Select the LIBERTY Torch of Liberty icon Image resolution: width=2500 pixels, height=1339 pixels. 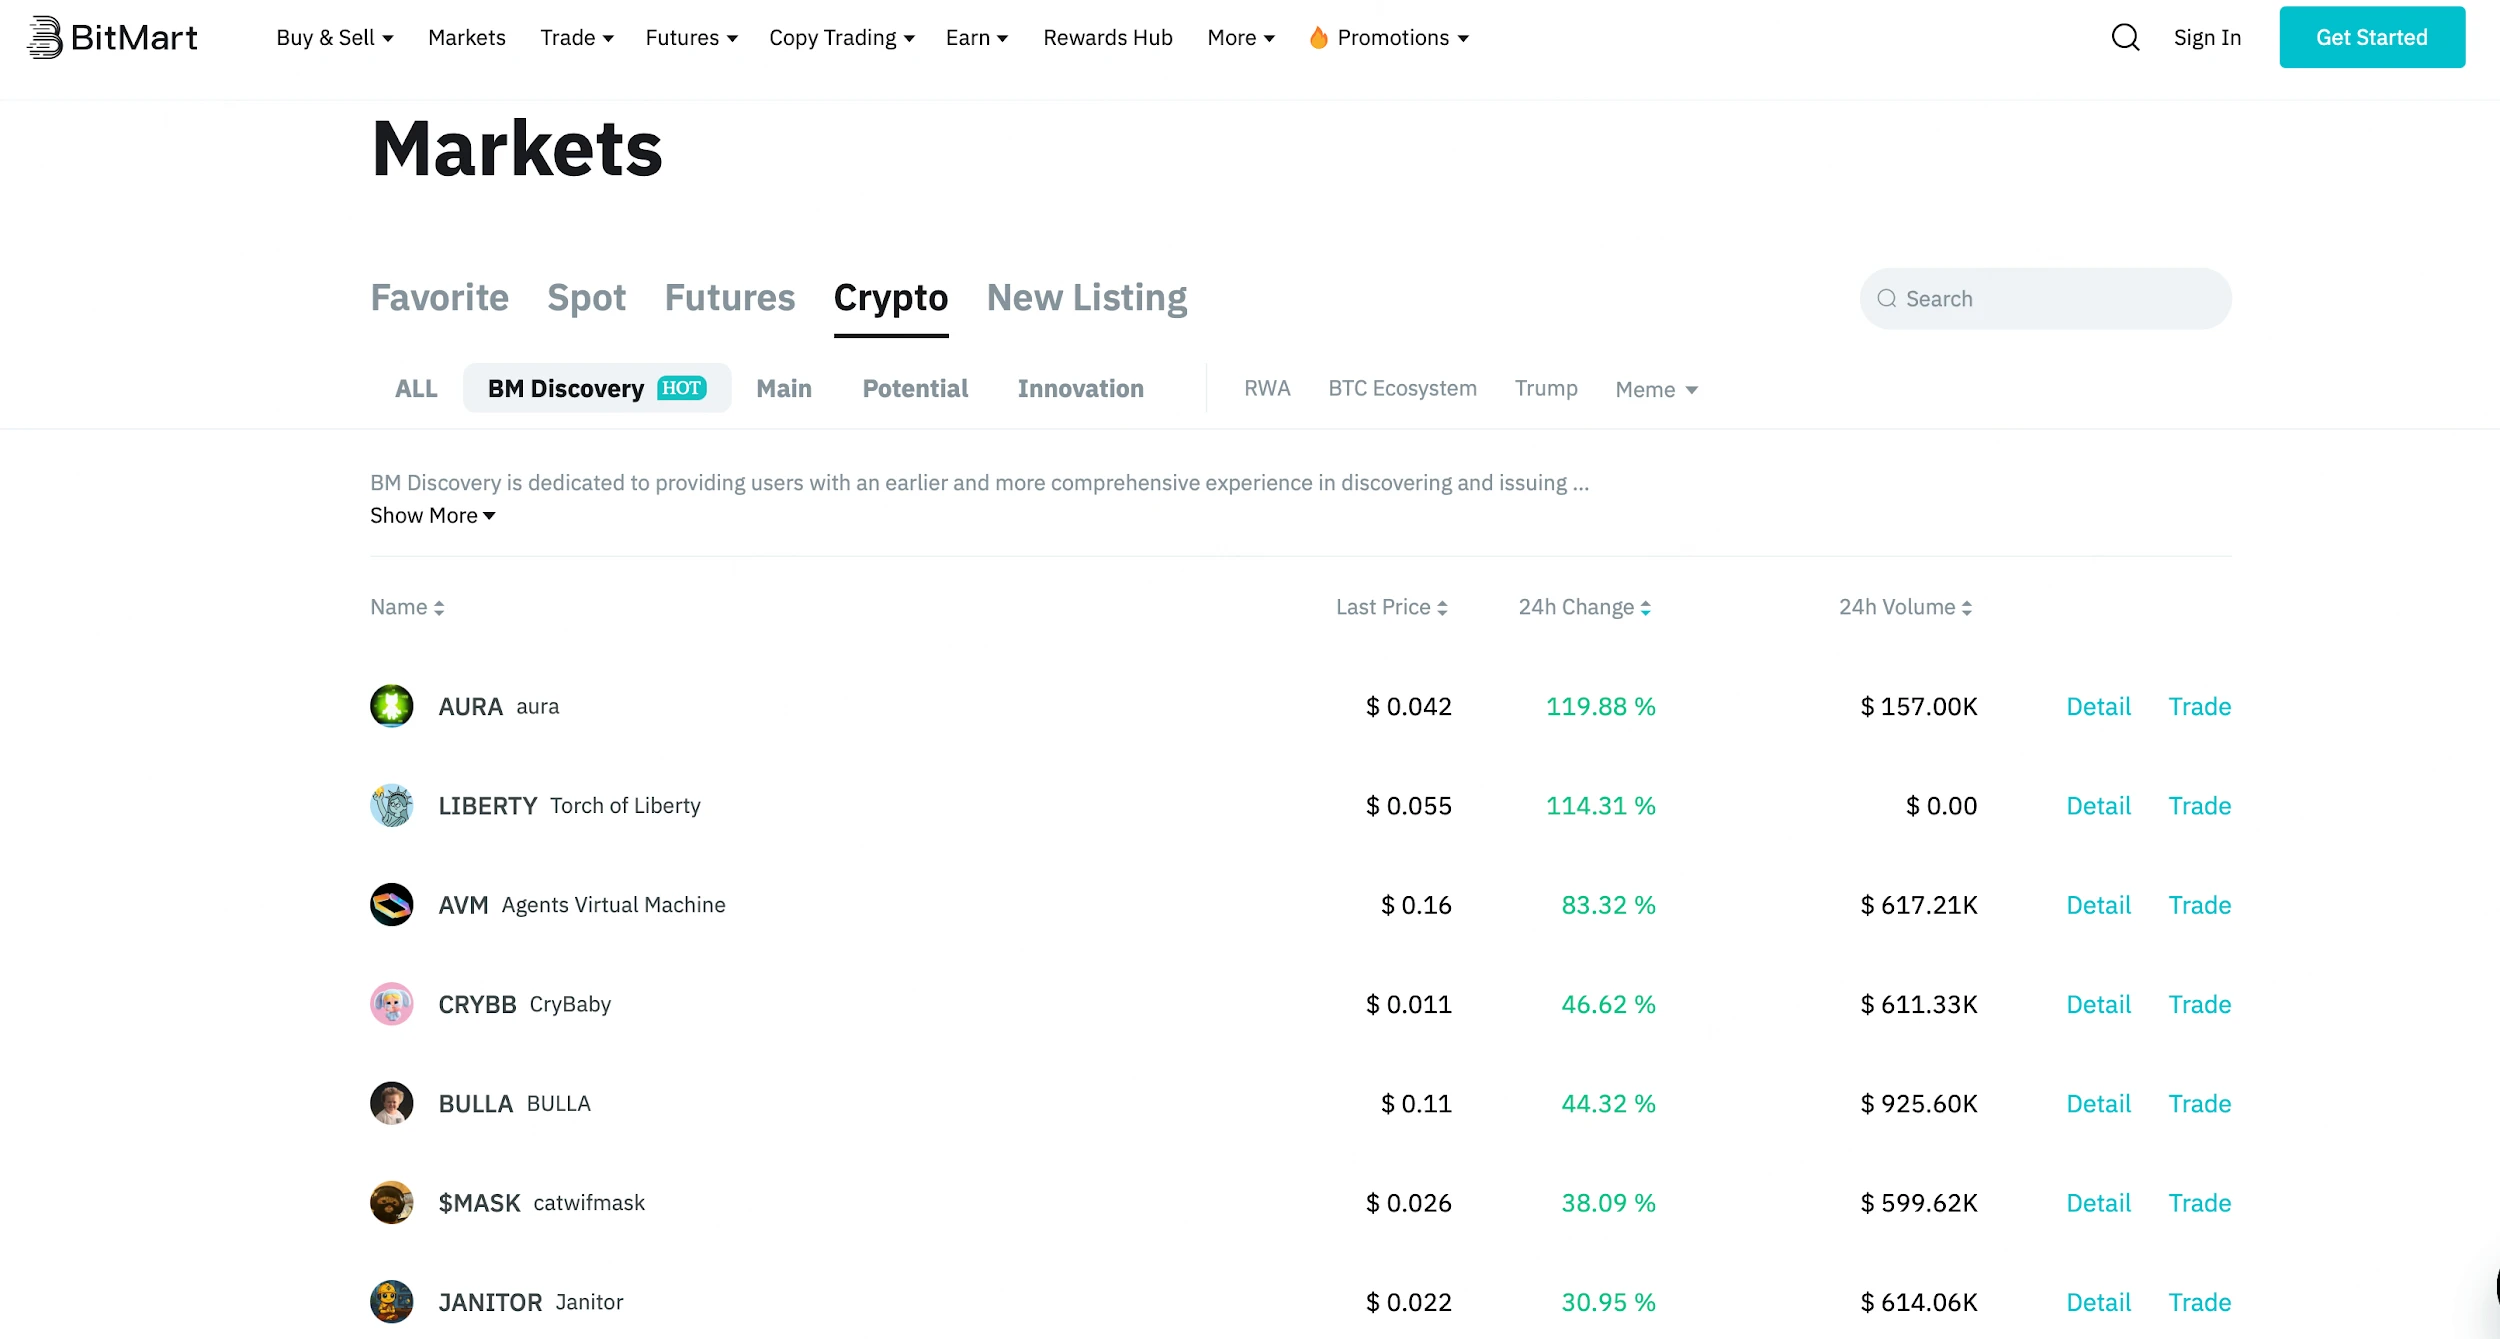tap(392, 805)
